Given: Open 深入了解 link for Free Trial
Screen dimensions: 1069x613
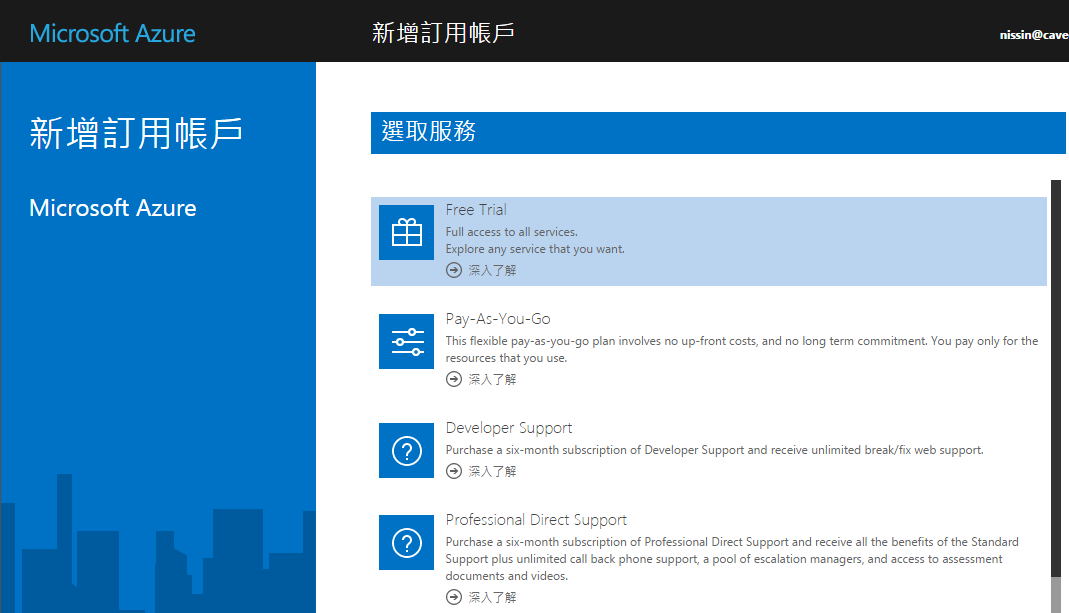Looking at the screenshot, I should [492, 271].
